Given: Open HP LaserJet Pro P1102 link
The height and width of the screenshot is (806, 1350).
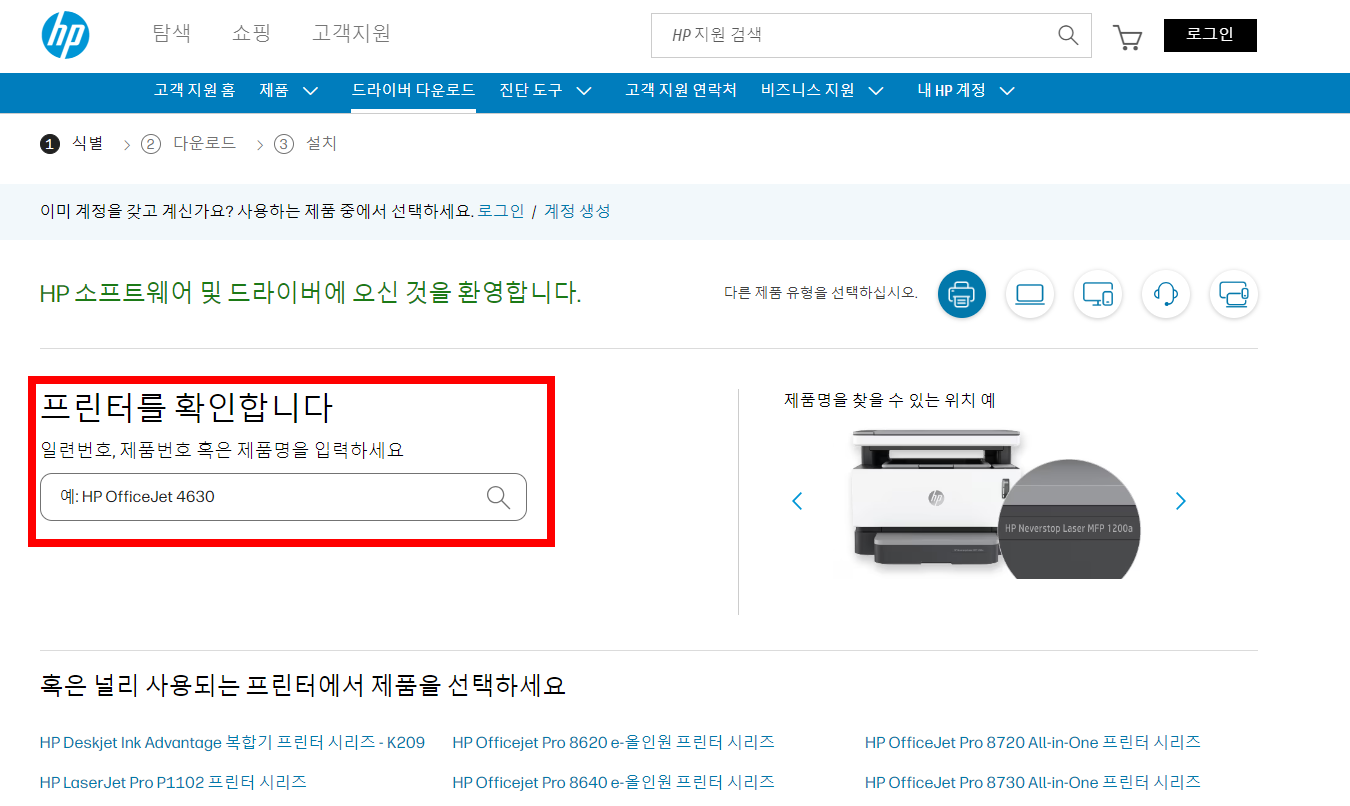Looking at the screenshot, I should pos(173,782).
